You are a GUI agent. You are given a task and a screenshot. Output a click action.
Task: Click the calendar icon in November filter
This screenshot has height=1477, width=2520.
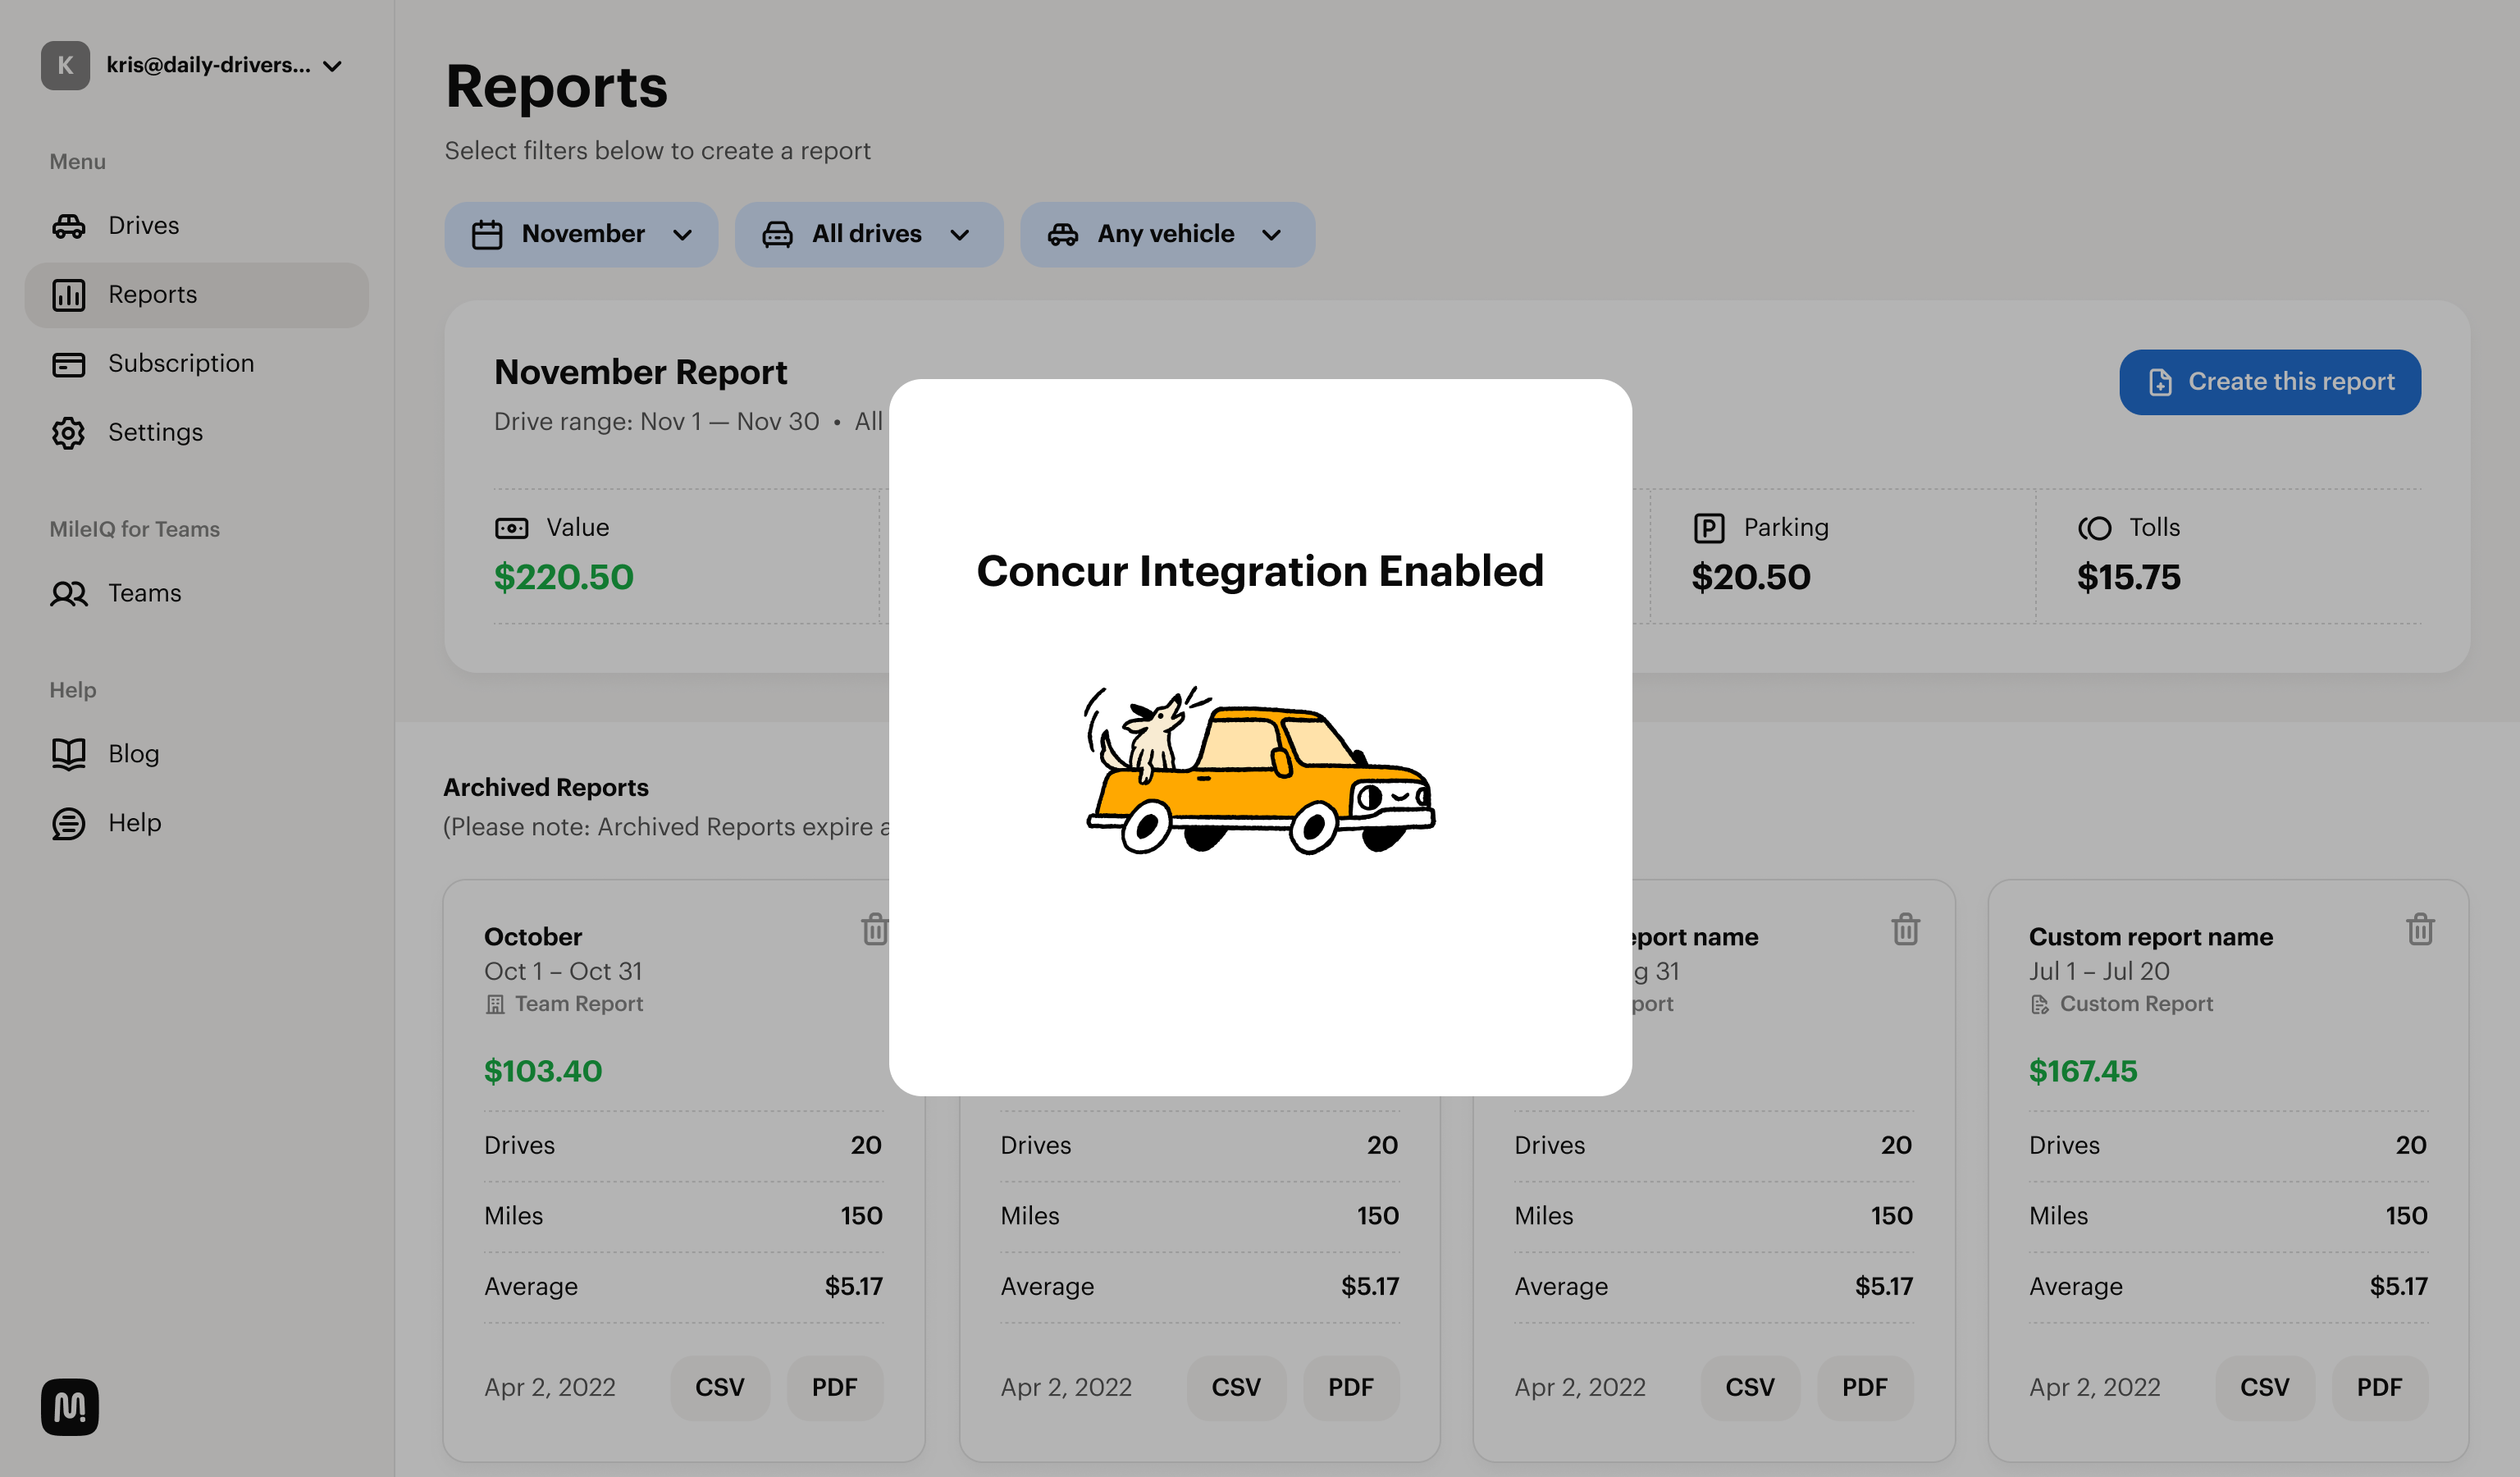tap(487, 235)
